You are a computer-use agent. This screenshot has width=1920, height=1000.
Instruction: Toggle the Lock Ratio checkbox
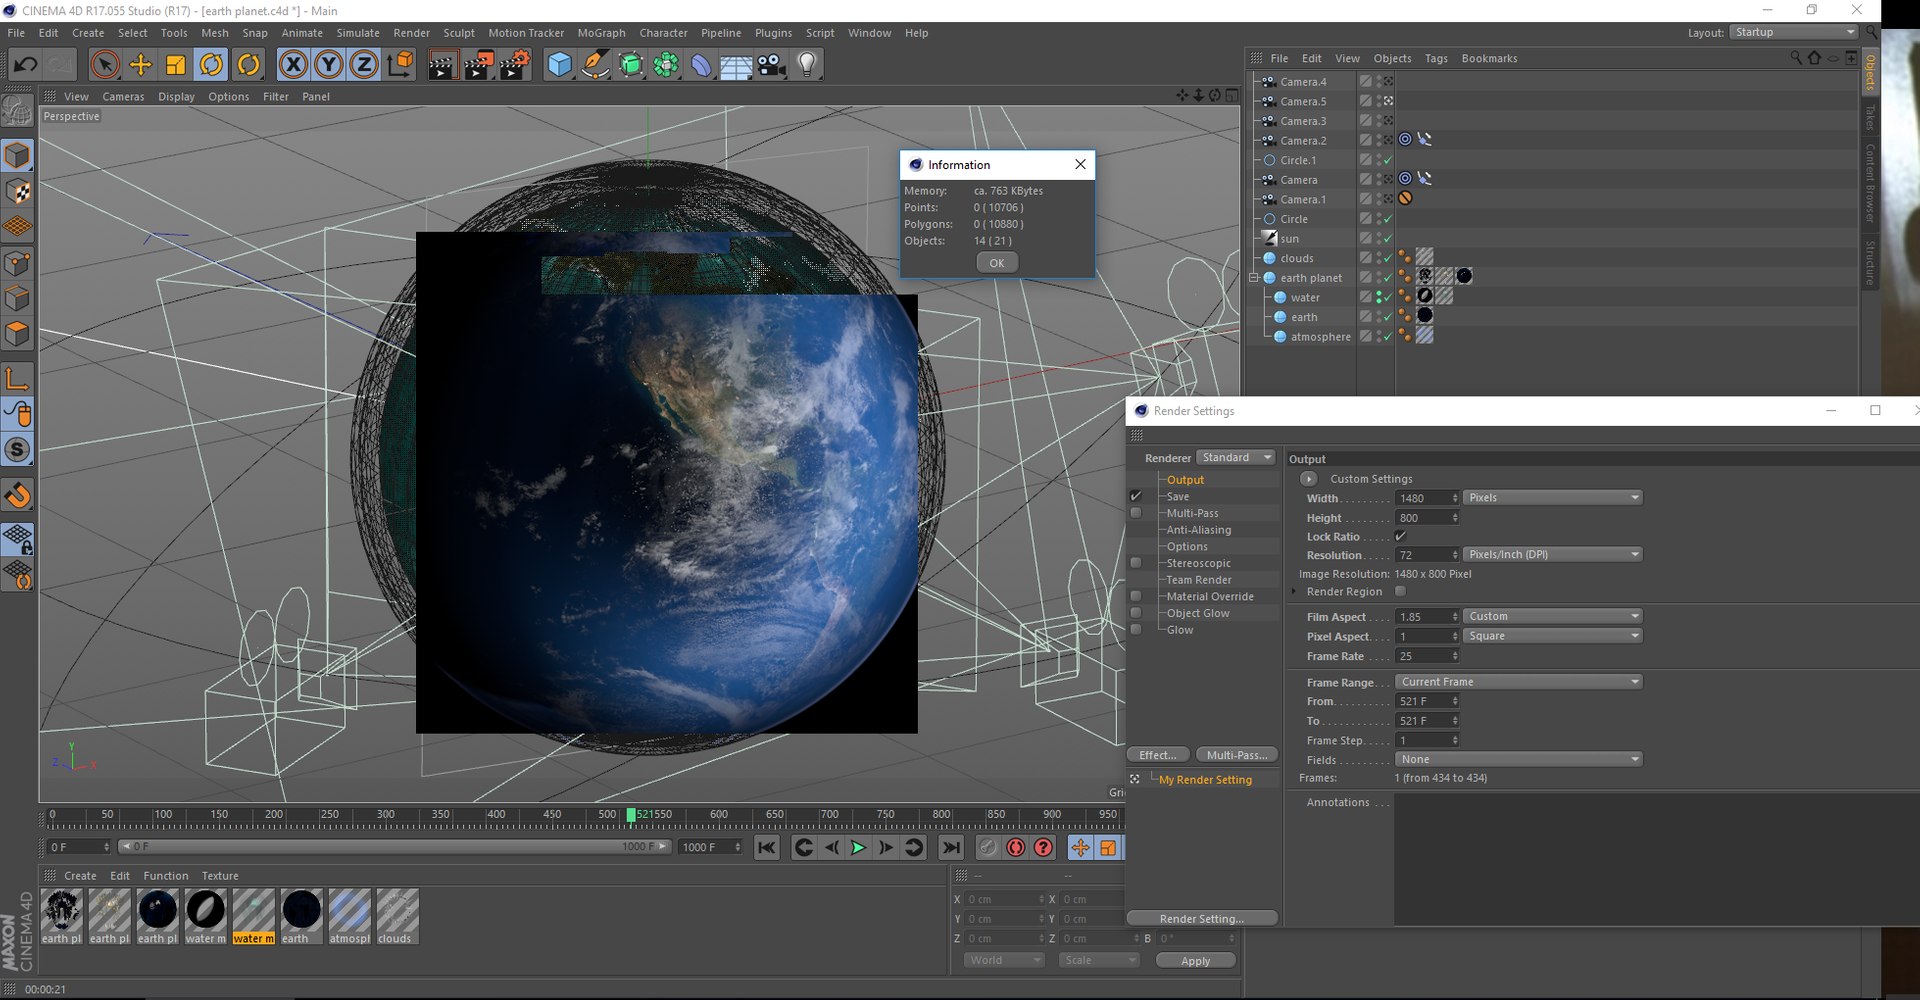click(x=1401, y=536)
